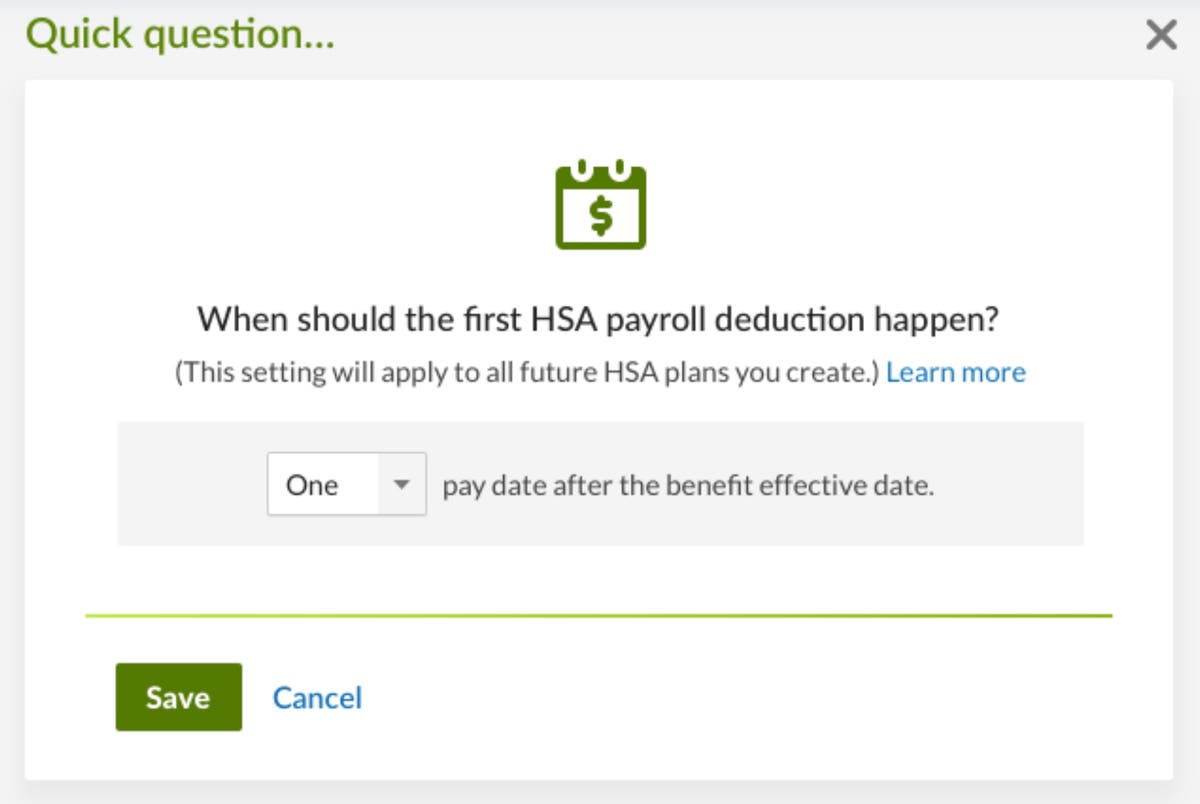Select the One value in the selector field

click(x=310, y=484)
